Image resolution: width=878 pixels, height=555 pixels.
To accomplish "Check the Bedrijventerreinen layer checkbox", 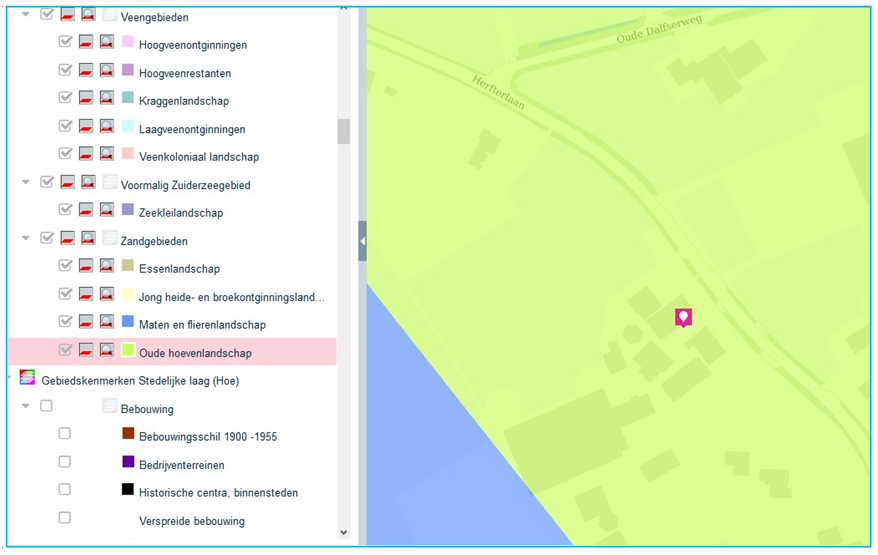I will [65, 461].
